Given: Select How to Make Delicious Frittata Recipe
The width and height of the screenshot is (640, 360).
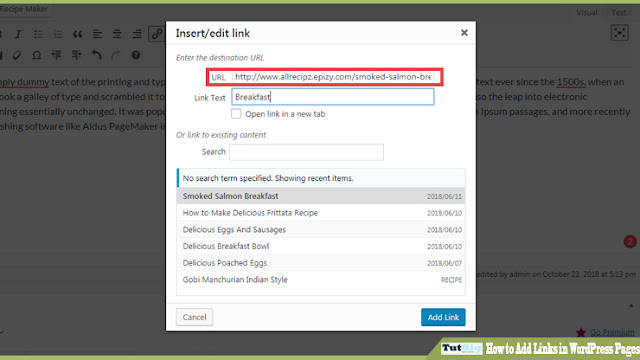Looking at the screenshot, I should [321, 213].
